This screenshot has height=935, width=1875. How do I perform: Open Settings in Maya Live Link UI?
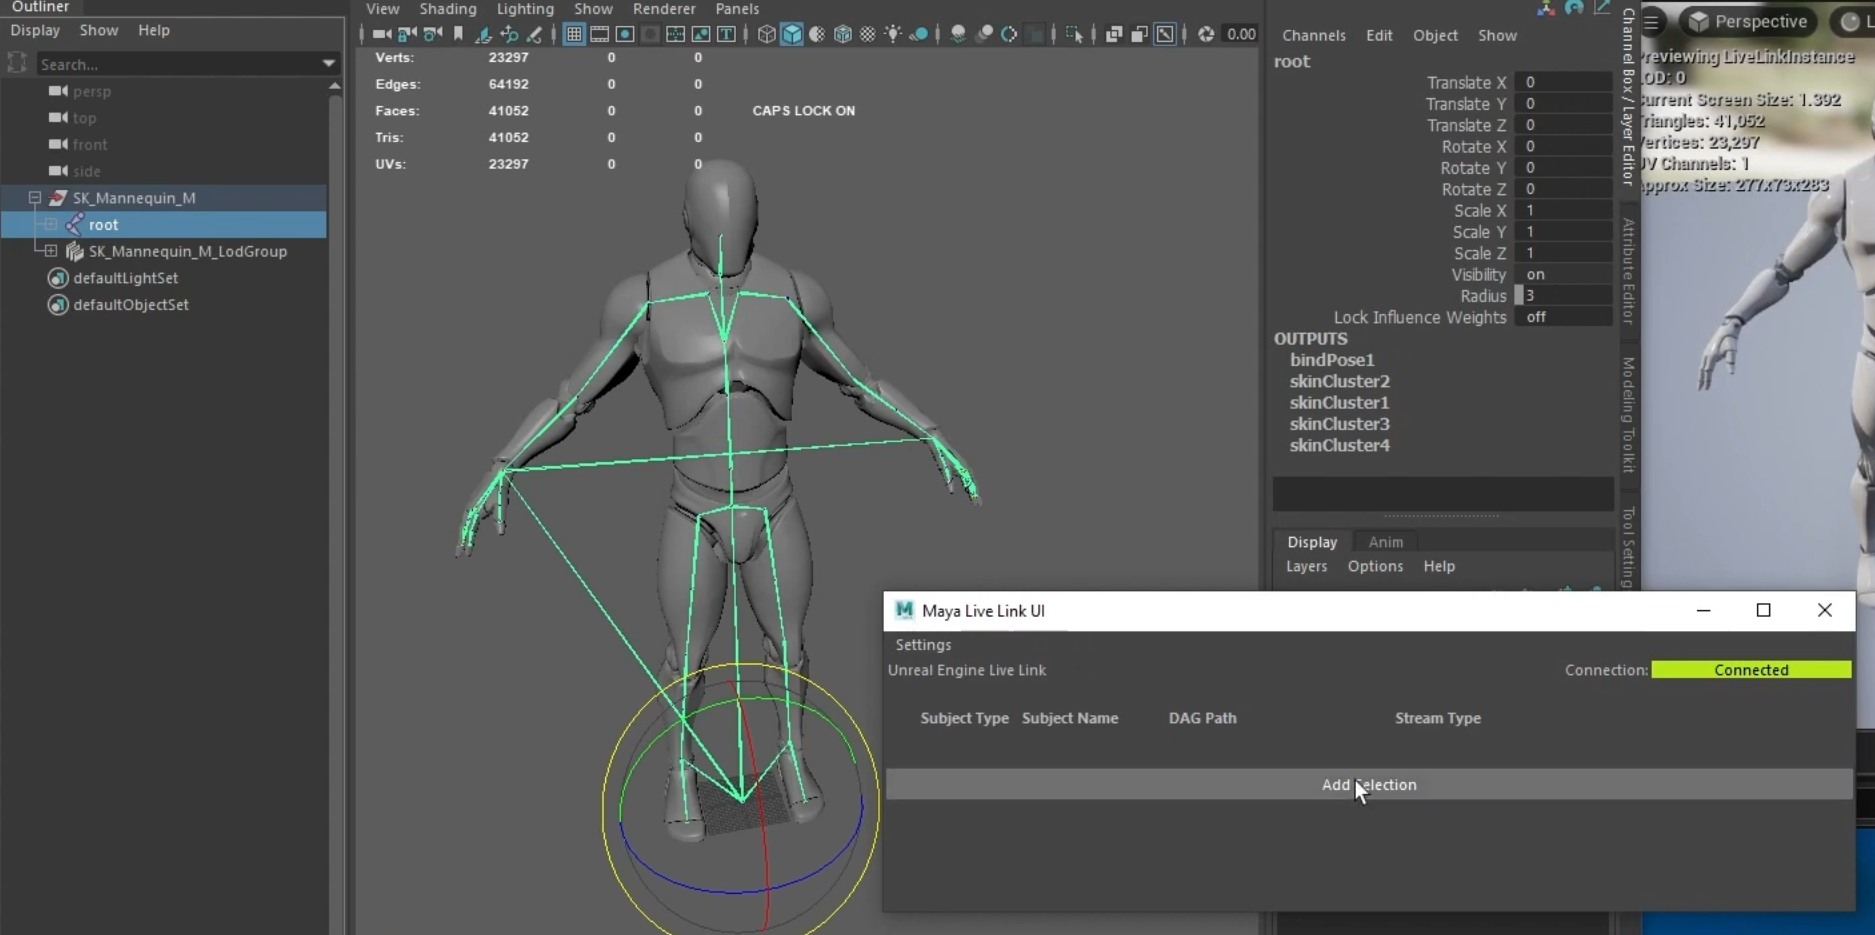coord(923,645)
